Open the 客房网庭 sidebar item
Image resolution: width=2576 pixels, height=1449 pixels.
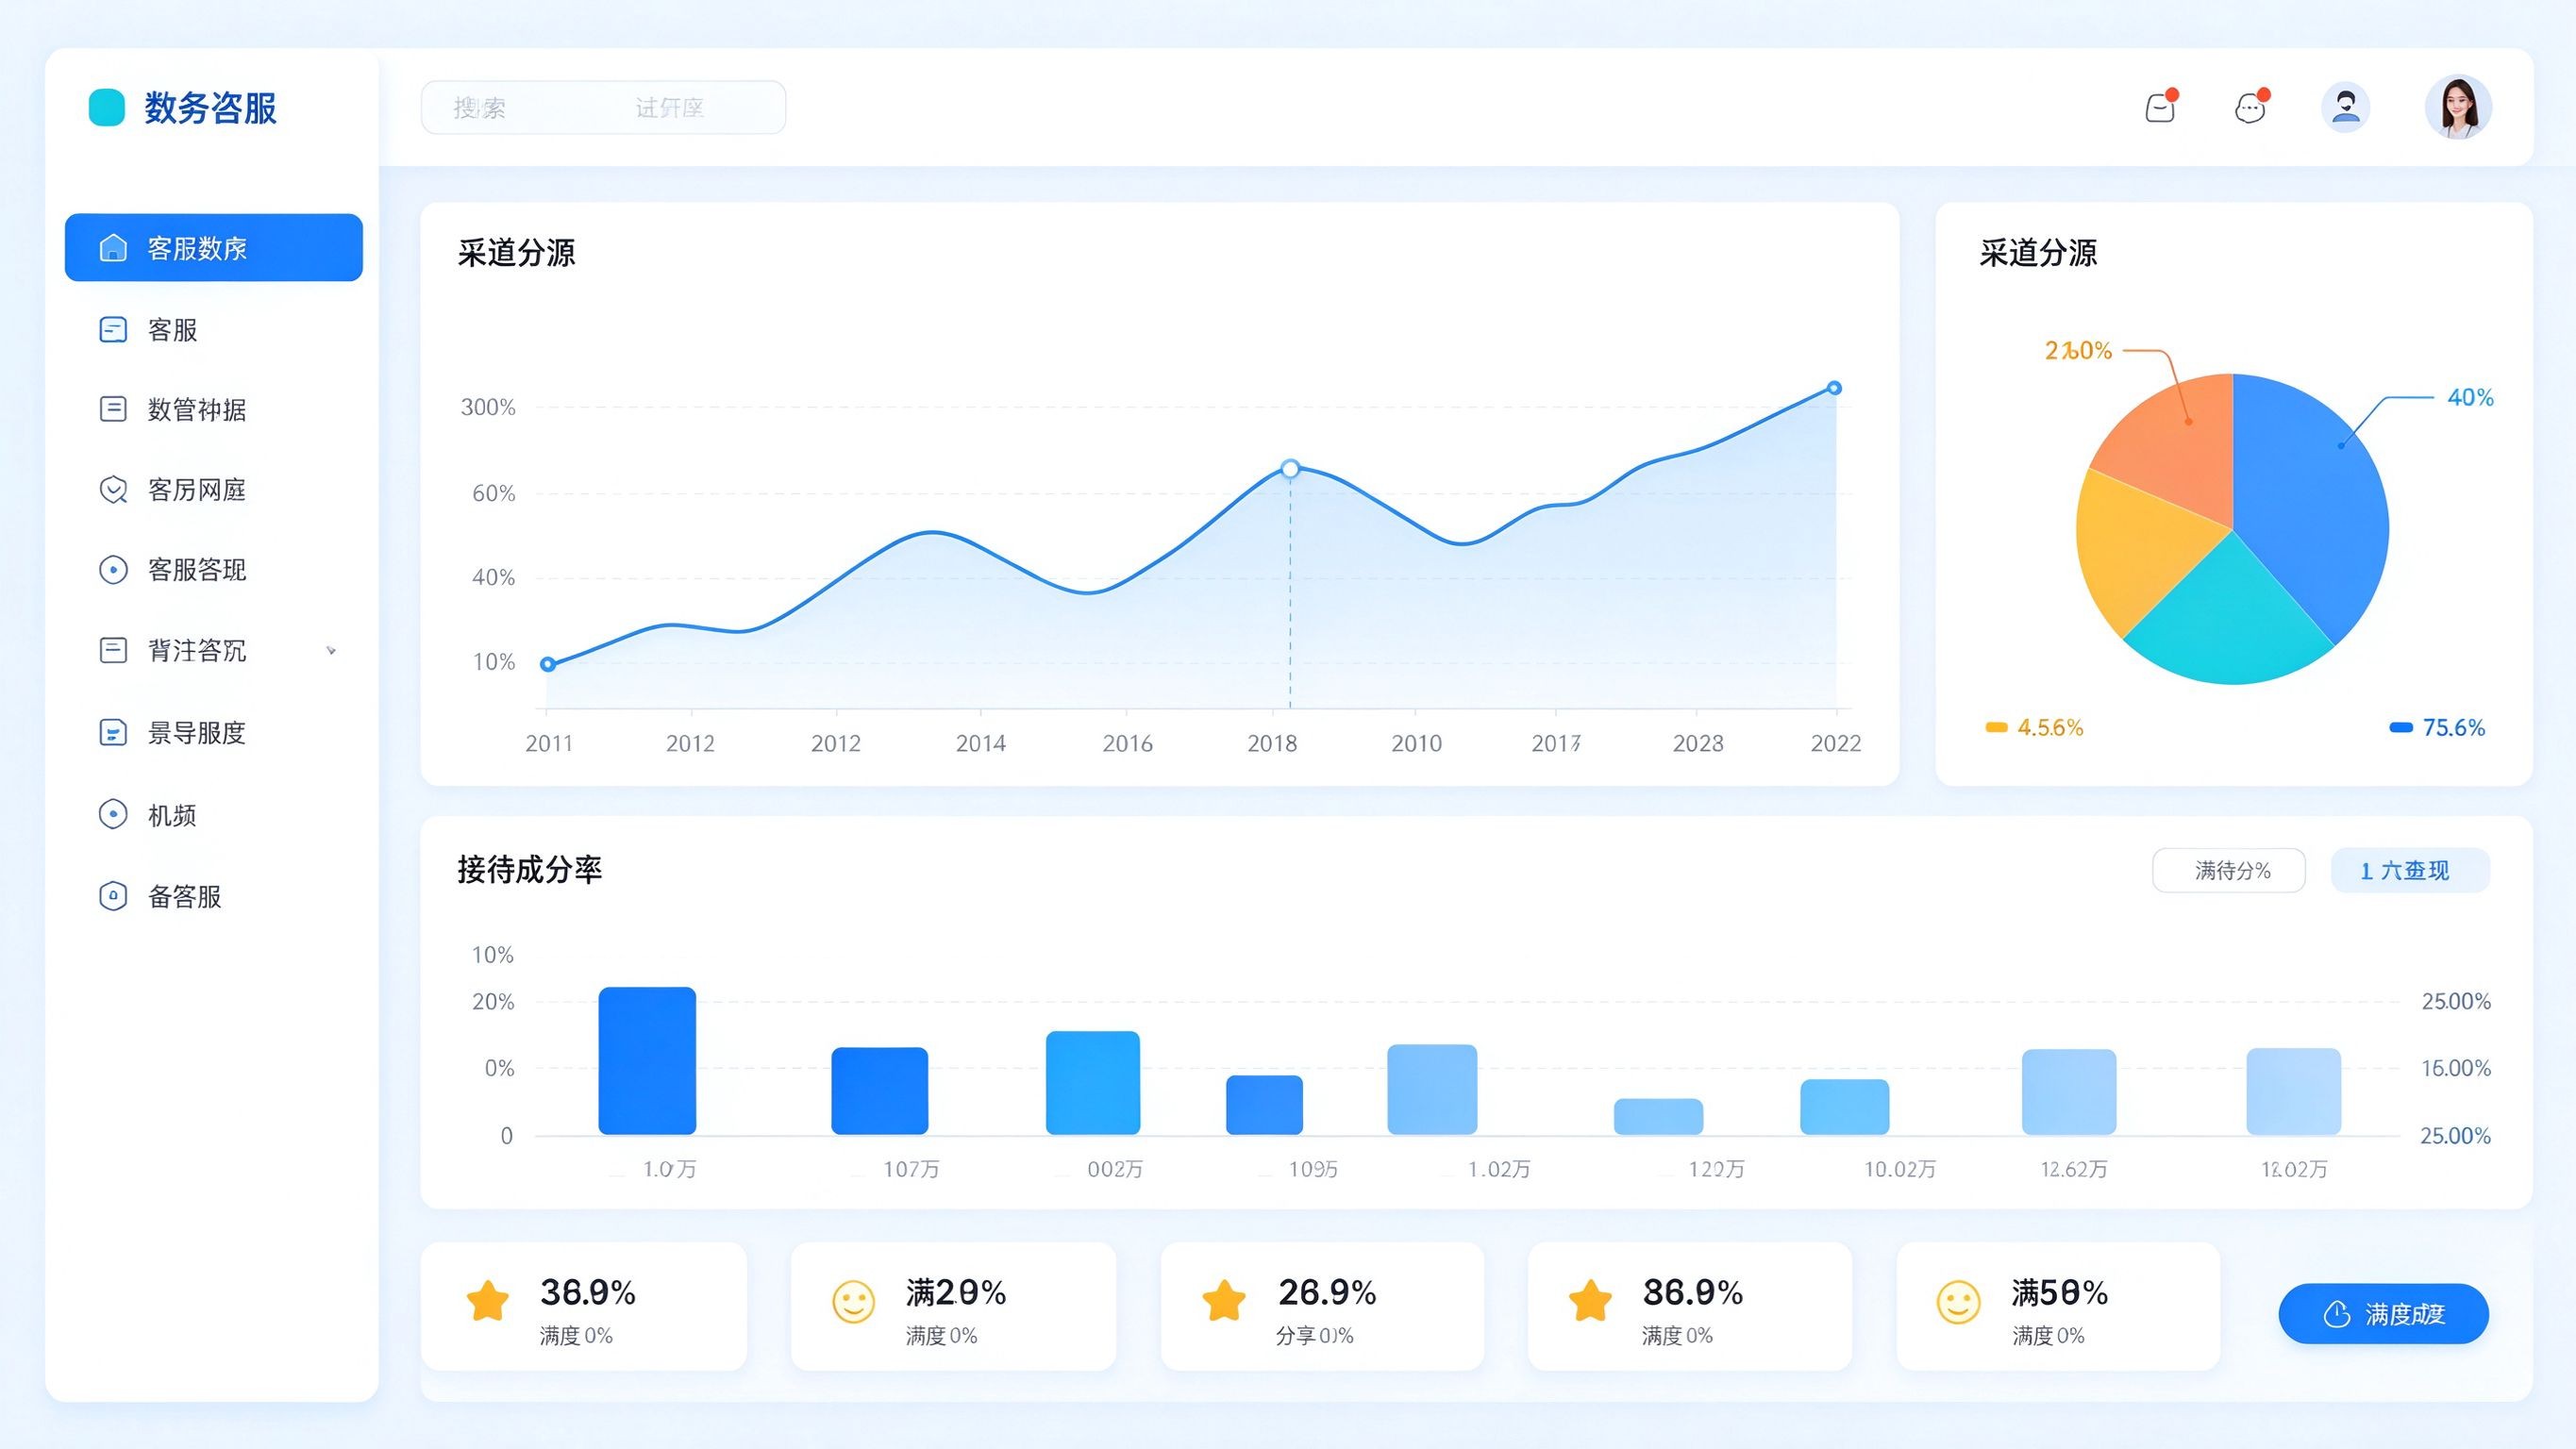pos(214,489)
